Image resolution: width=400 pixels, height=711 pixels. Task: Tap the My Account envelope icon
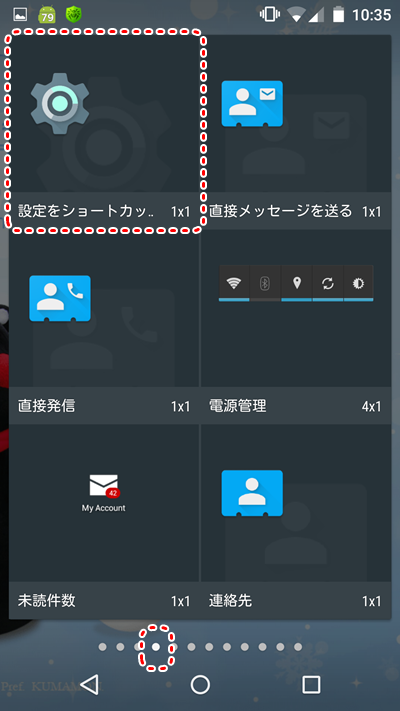click(103, 485)
